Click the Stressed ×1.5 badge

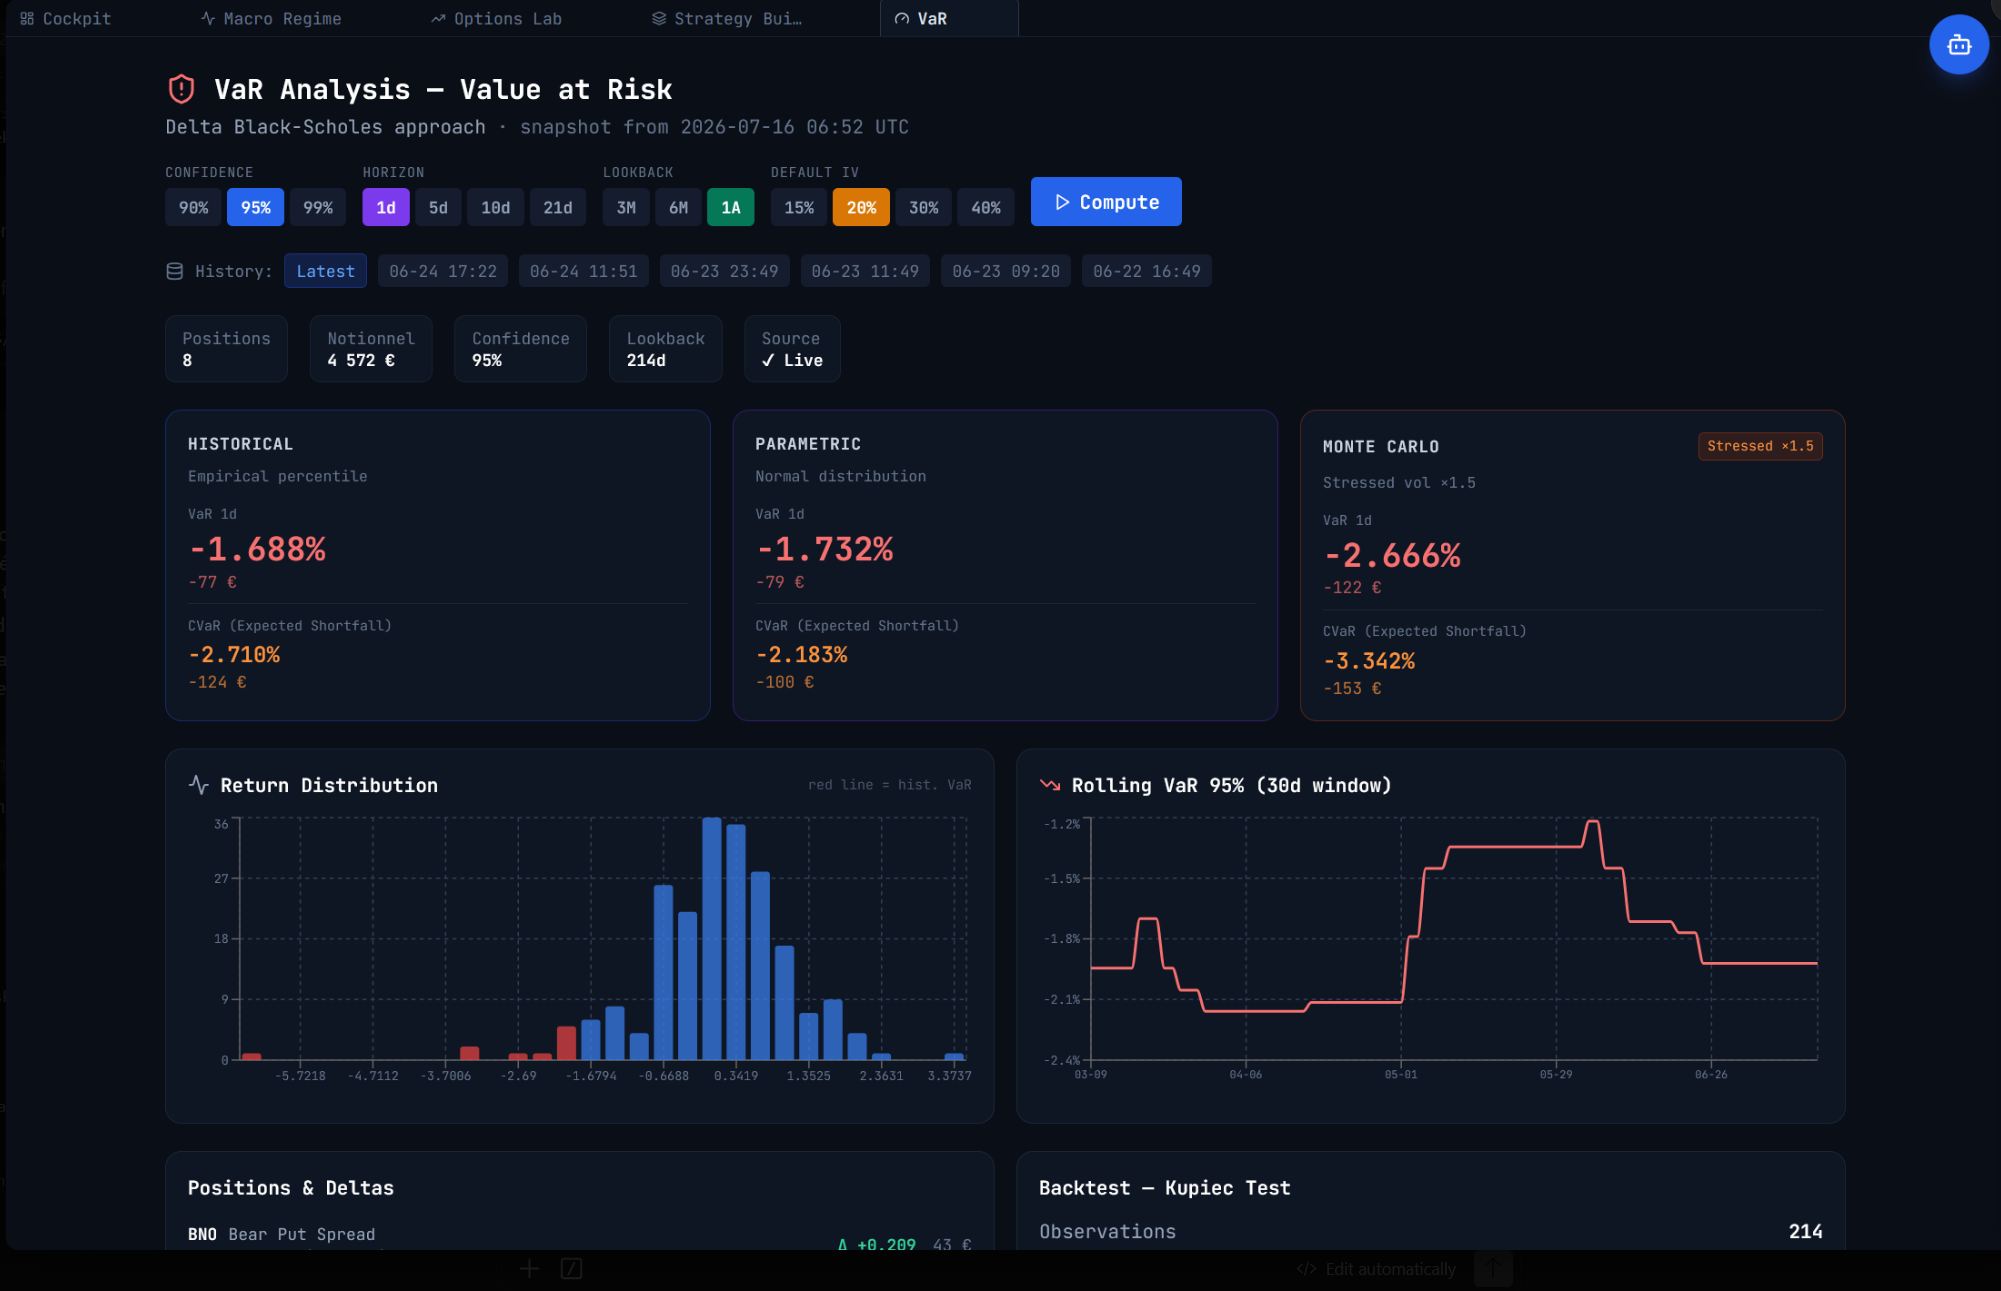(x=1760, y=446)
